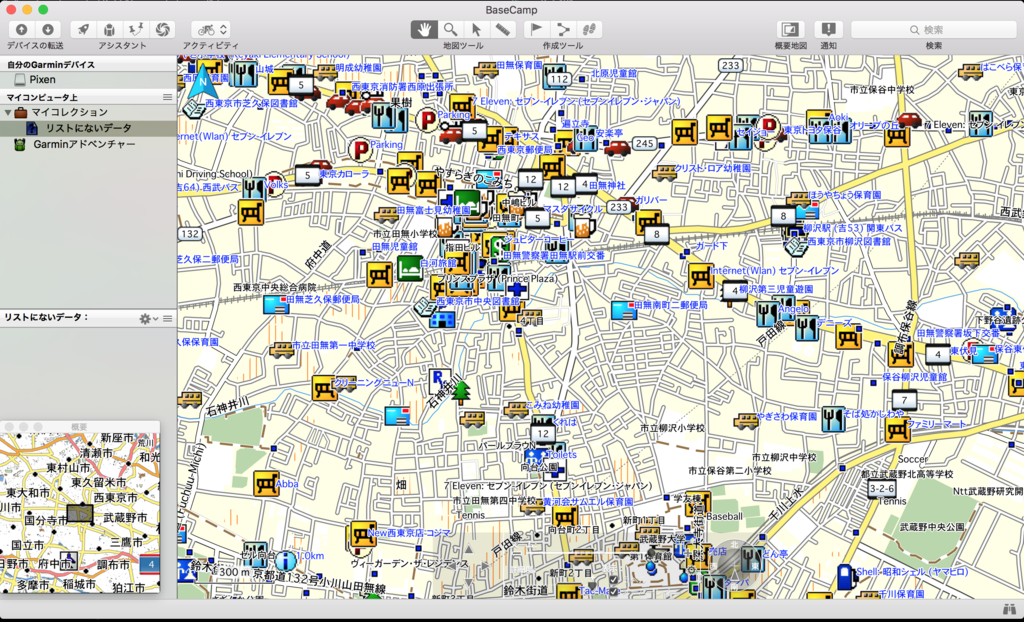Select the route creation tool

coord(562,29)
